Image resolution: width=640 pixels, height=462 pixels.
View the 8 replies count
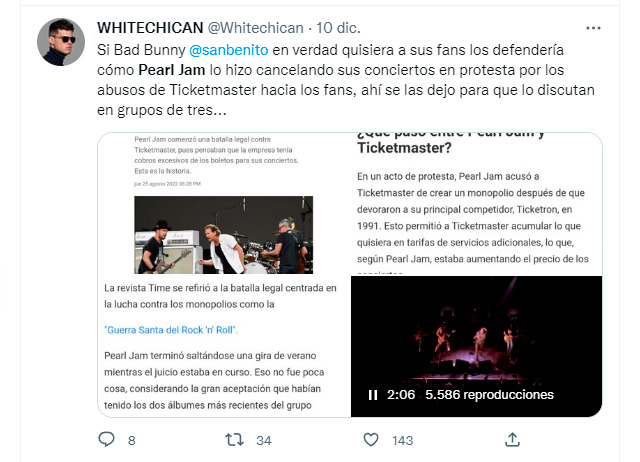pos(131,440)
